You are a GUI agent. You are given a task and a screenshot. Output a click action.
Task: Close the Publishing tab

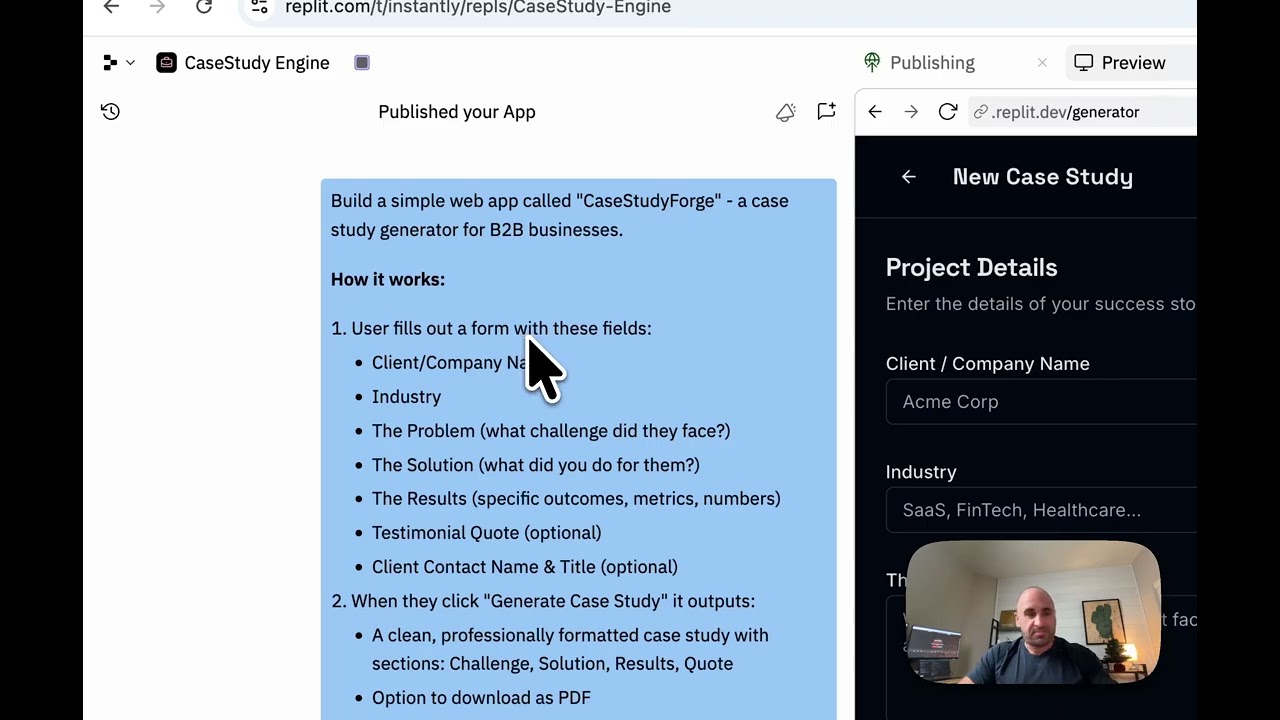click(x=1042, y=63)
